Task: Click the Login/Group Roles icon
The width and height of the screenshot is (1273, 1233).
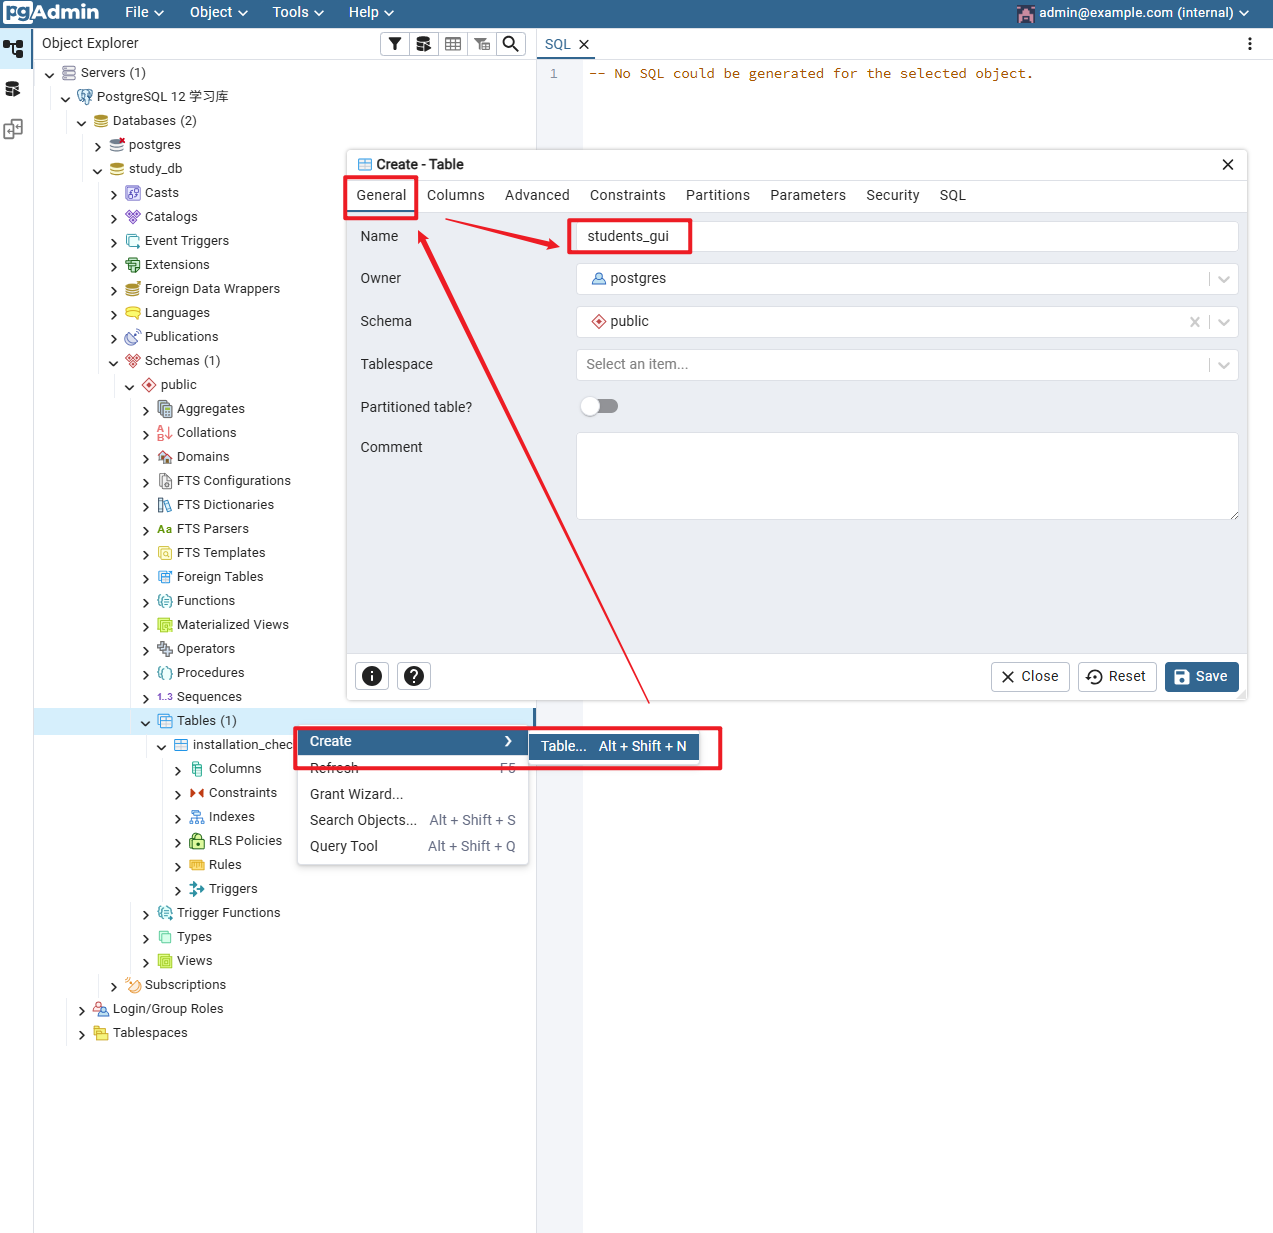Action: [101, 1009]
